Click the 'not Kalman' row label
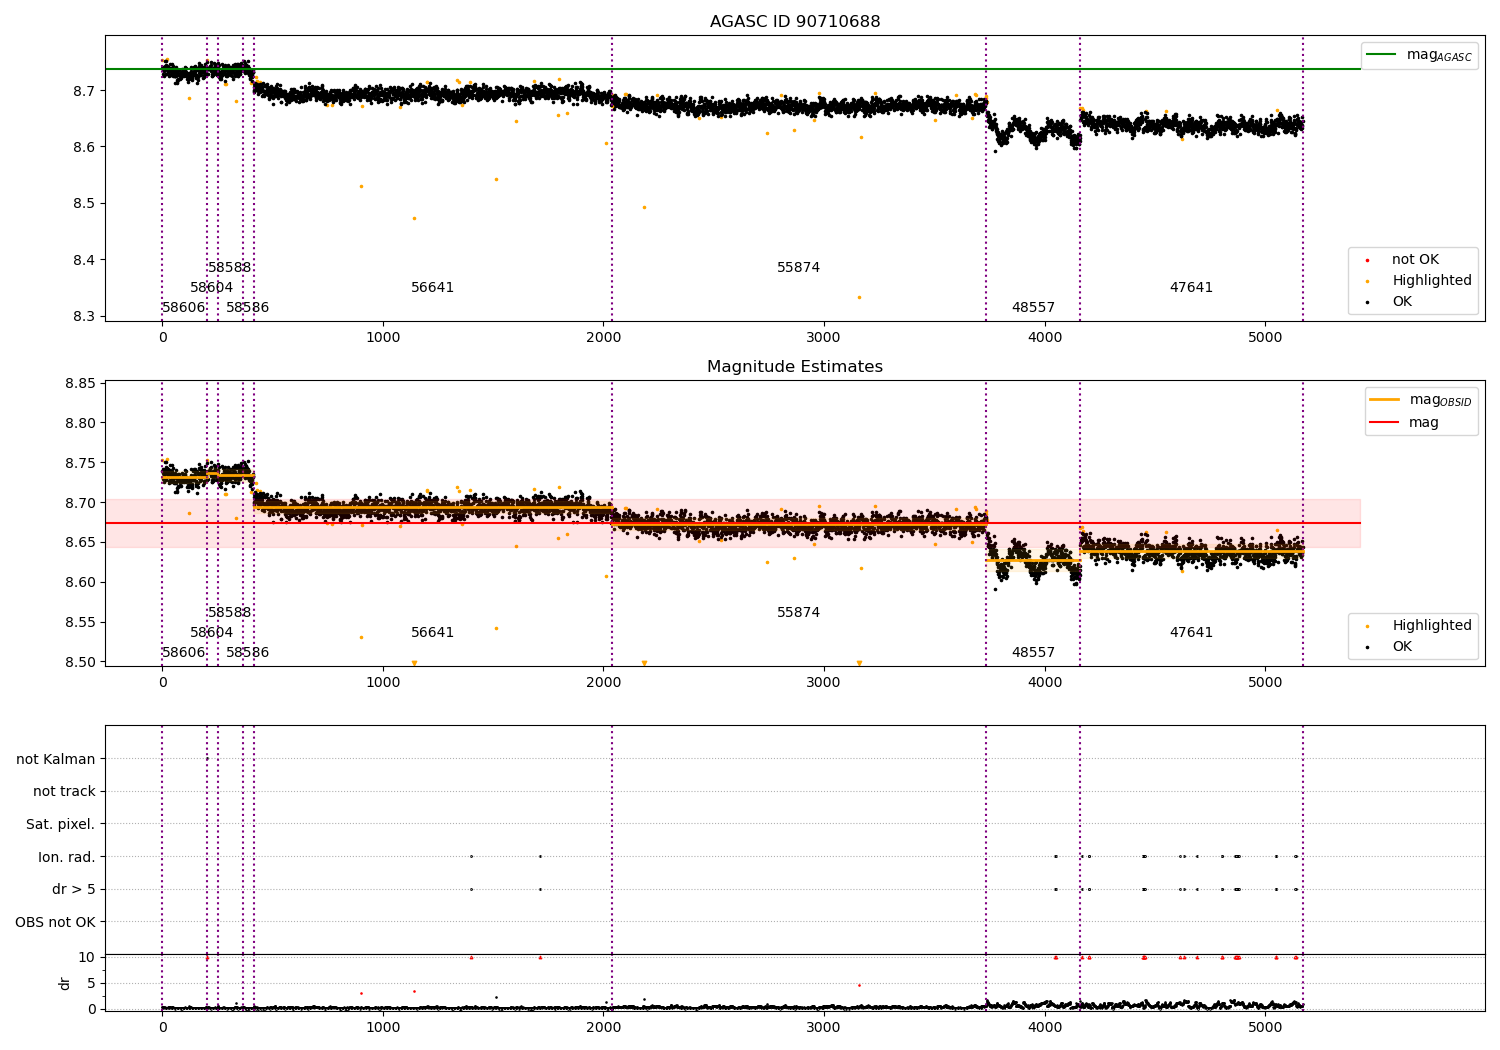This screenshot has height=1050, width=1500. [56, 760]
